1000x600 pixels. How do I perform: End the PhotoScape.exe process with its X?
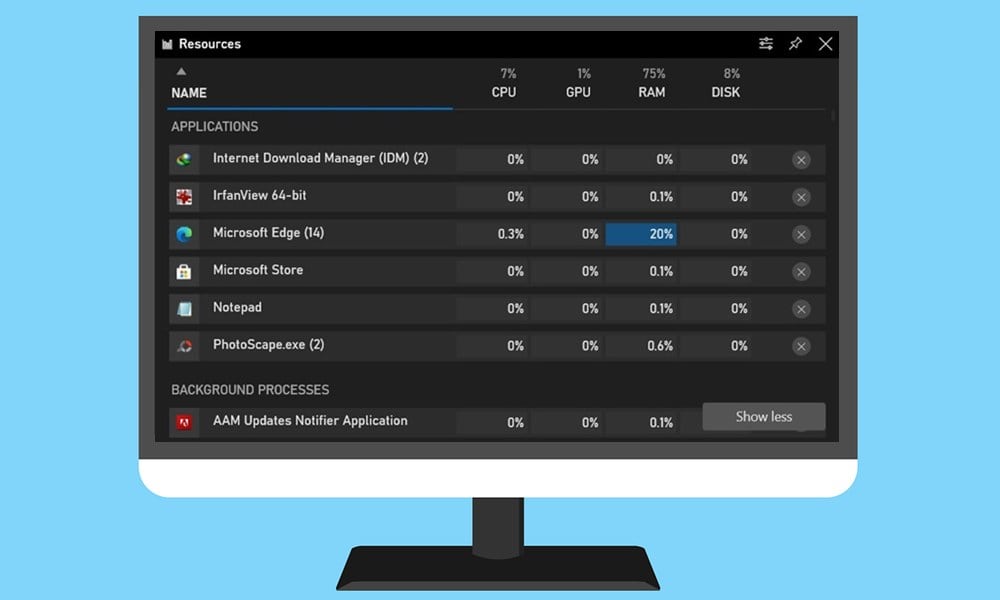point(801,346)
